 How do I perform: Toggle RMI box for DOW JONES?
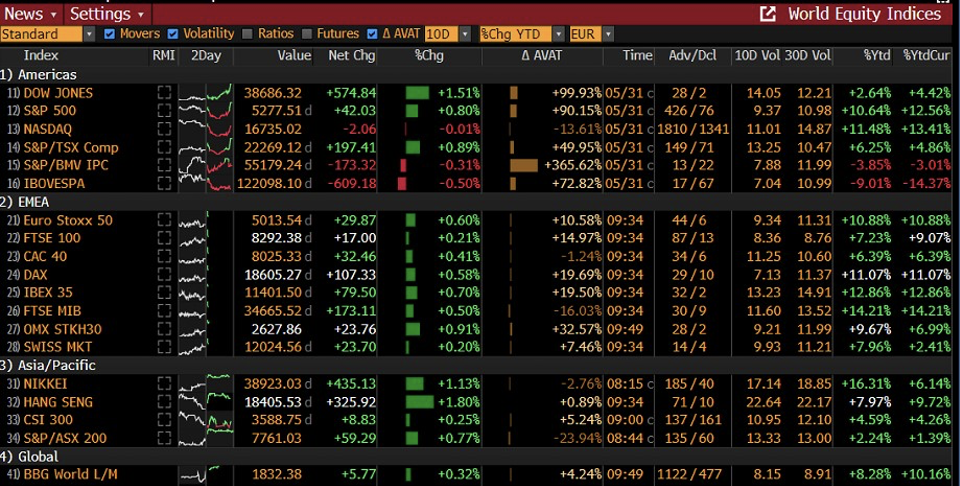point(163,93)
